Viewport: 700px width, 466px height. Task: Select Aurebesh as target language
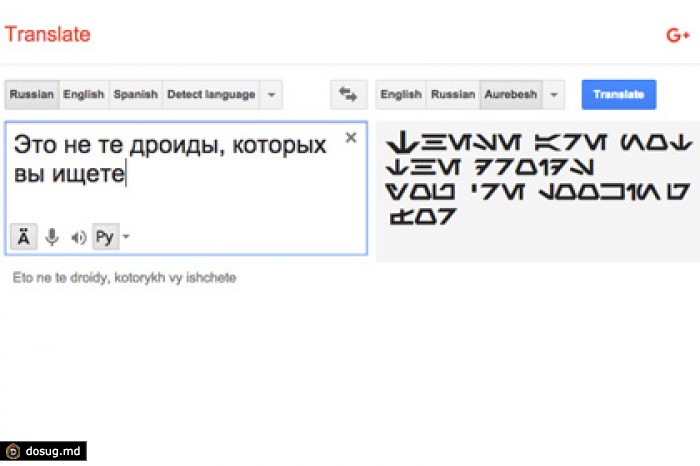click(511, 95)
